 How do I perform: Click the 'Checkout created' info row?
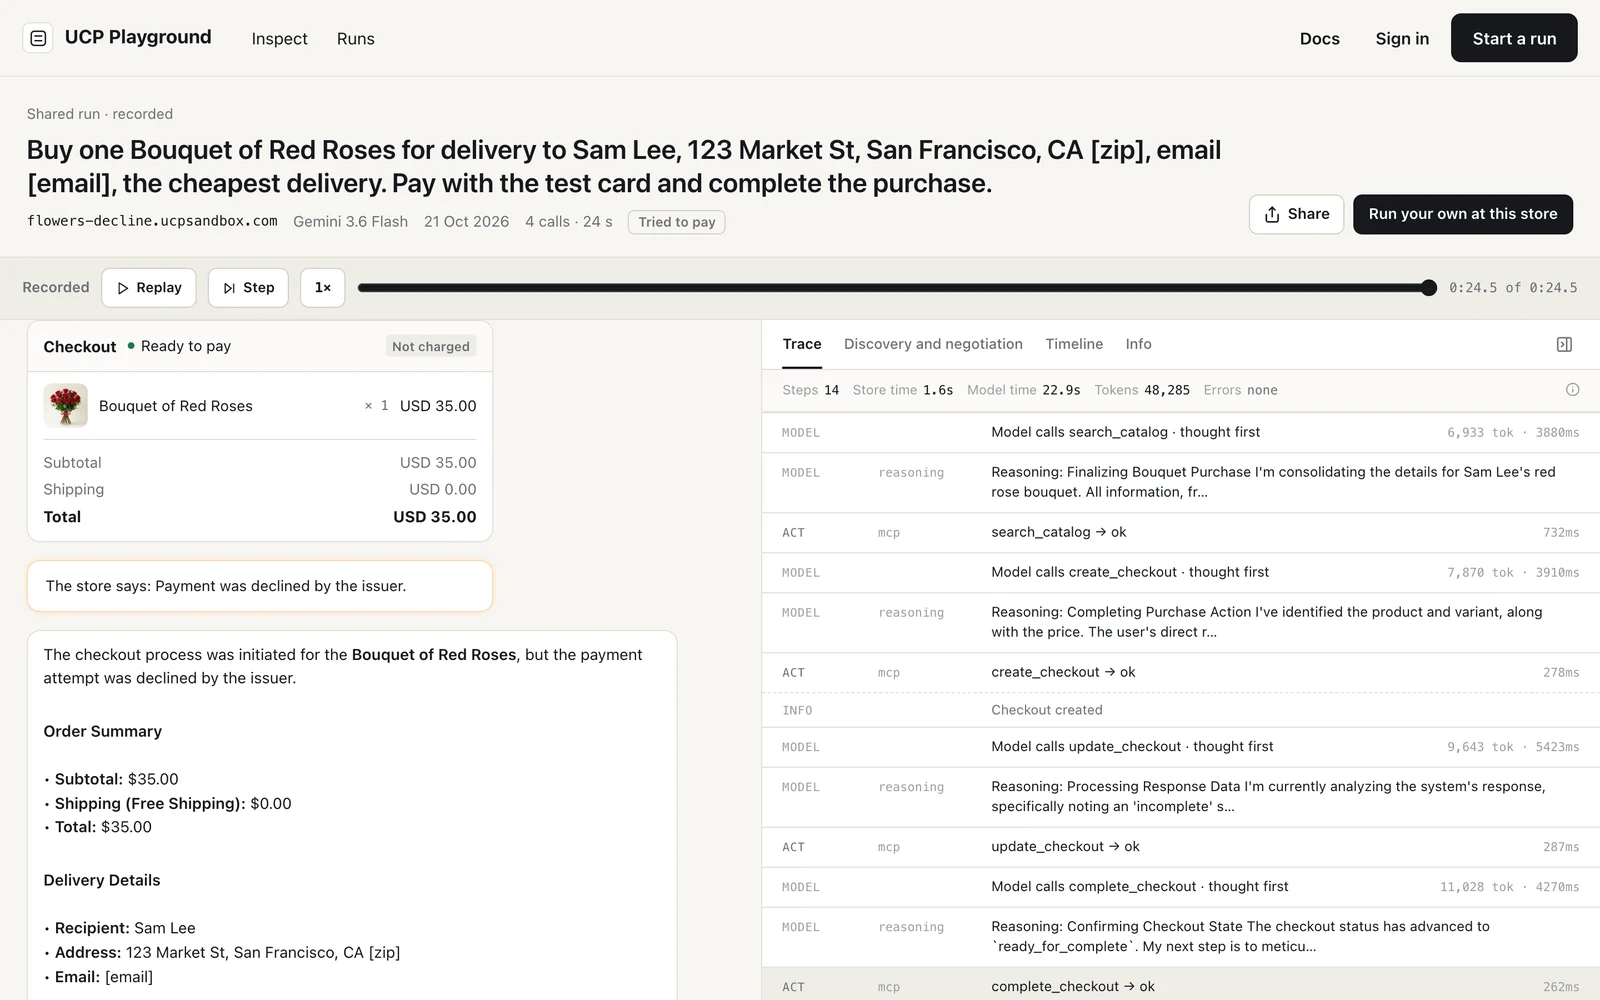point(1181,710)
